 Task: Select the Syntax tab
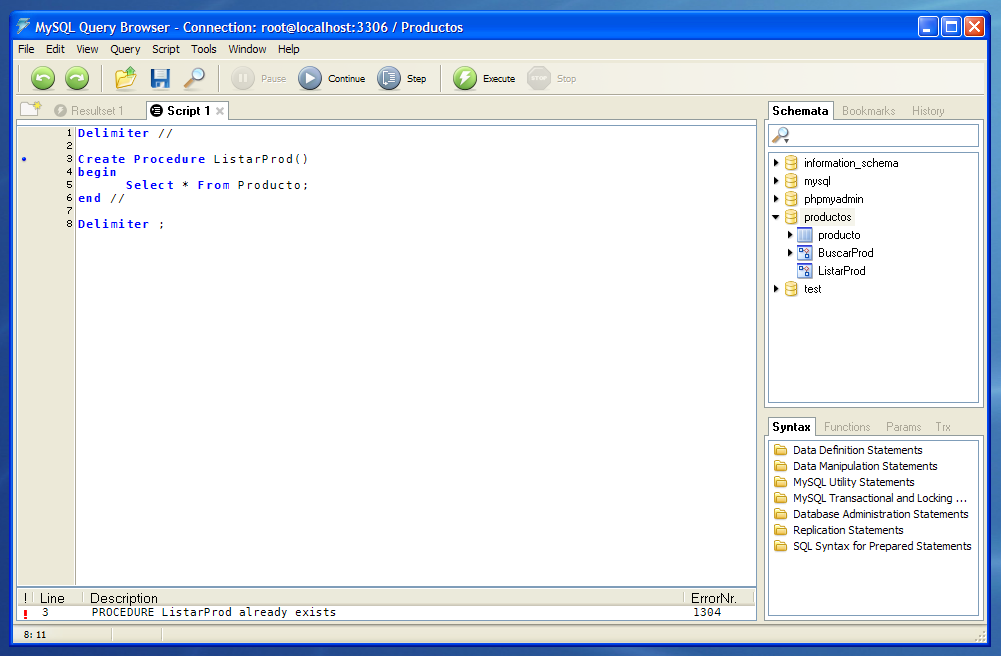click(791, 427)
